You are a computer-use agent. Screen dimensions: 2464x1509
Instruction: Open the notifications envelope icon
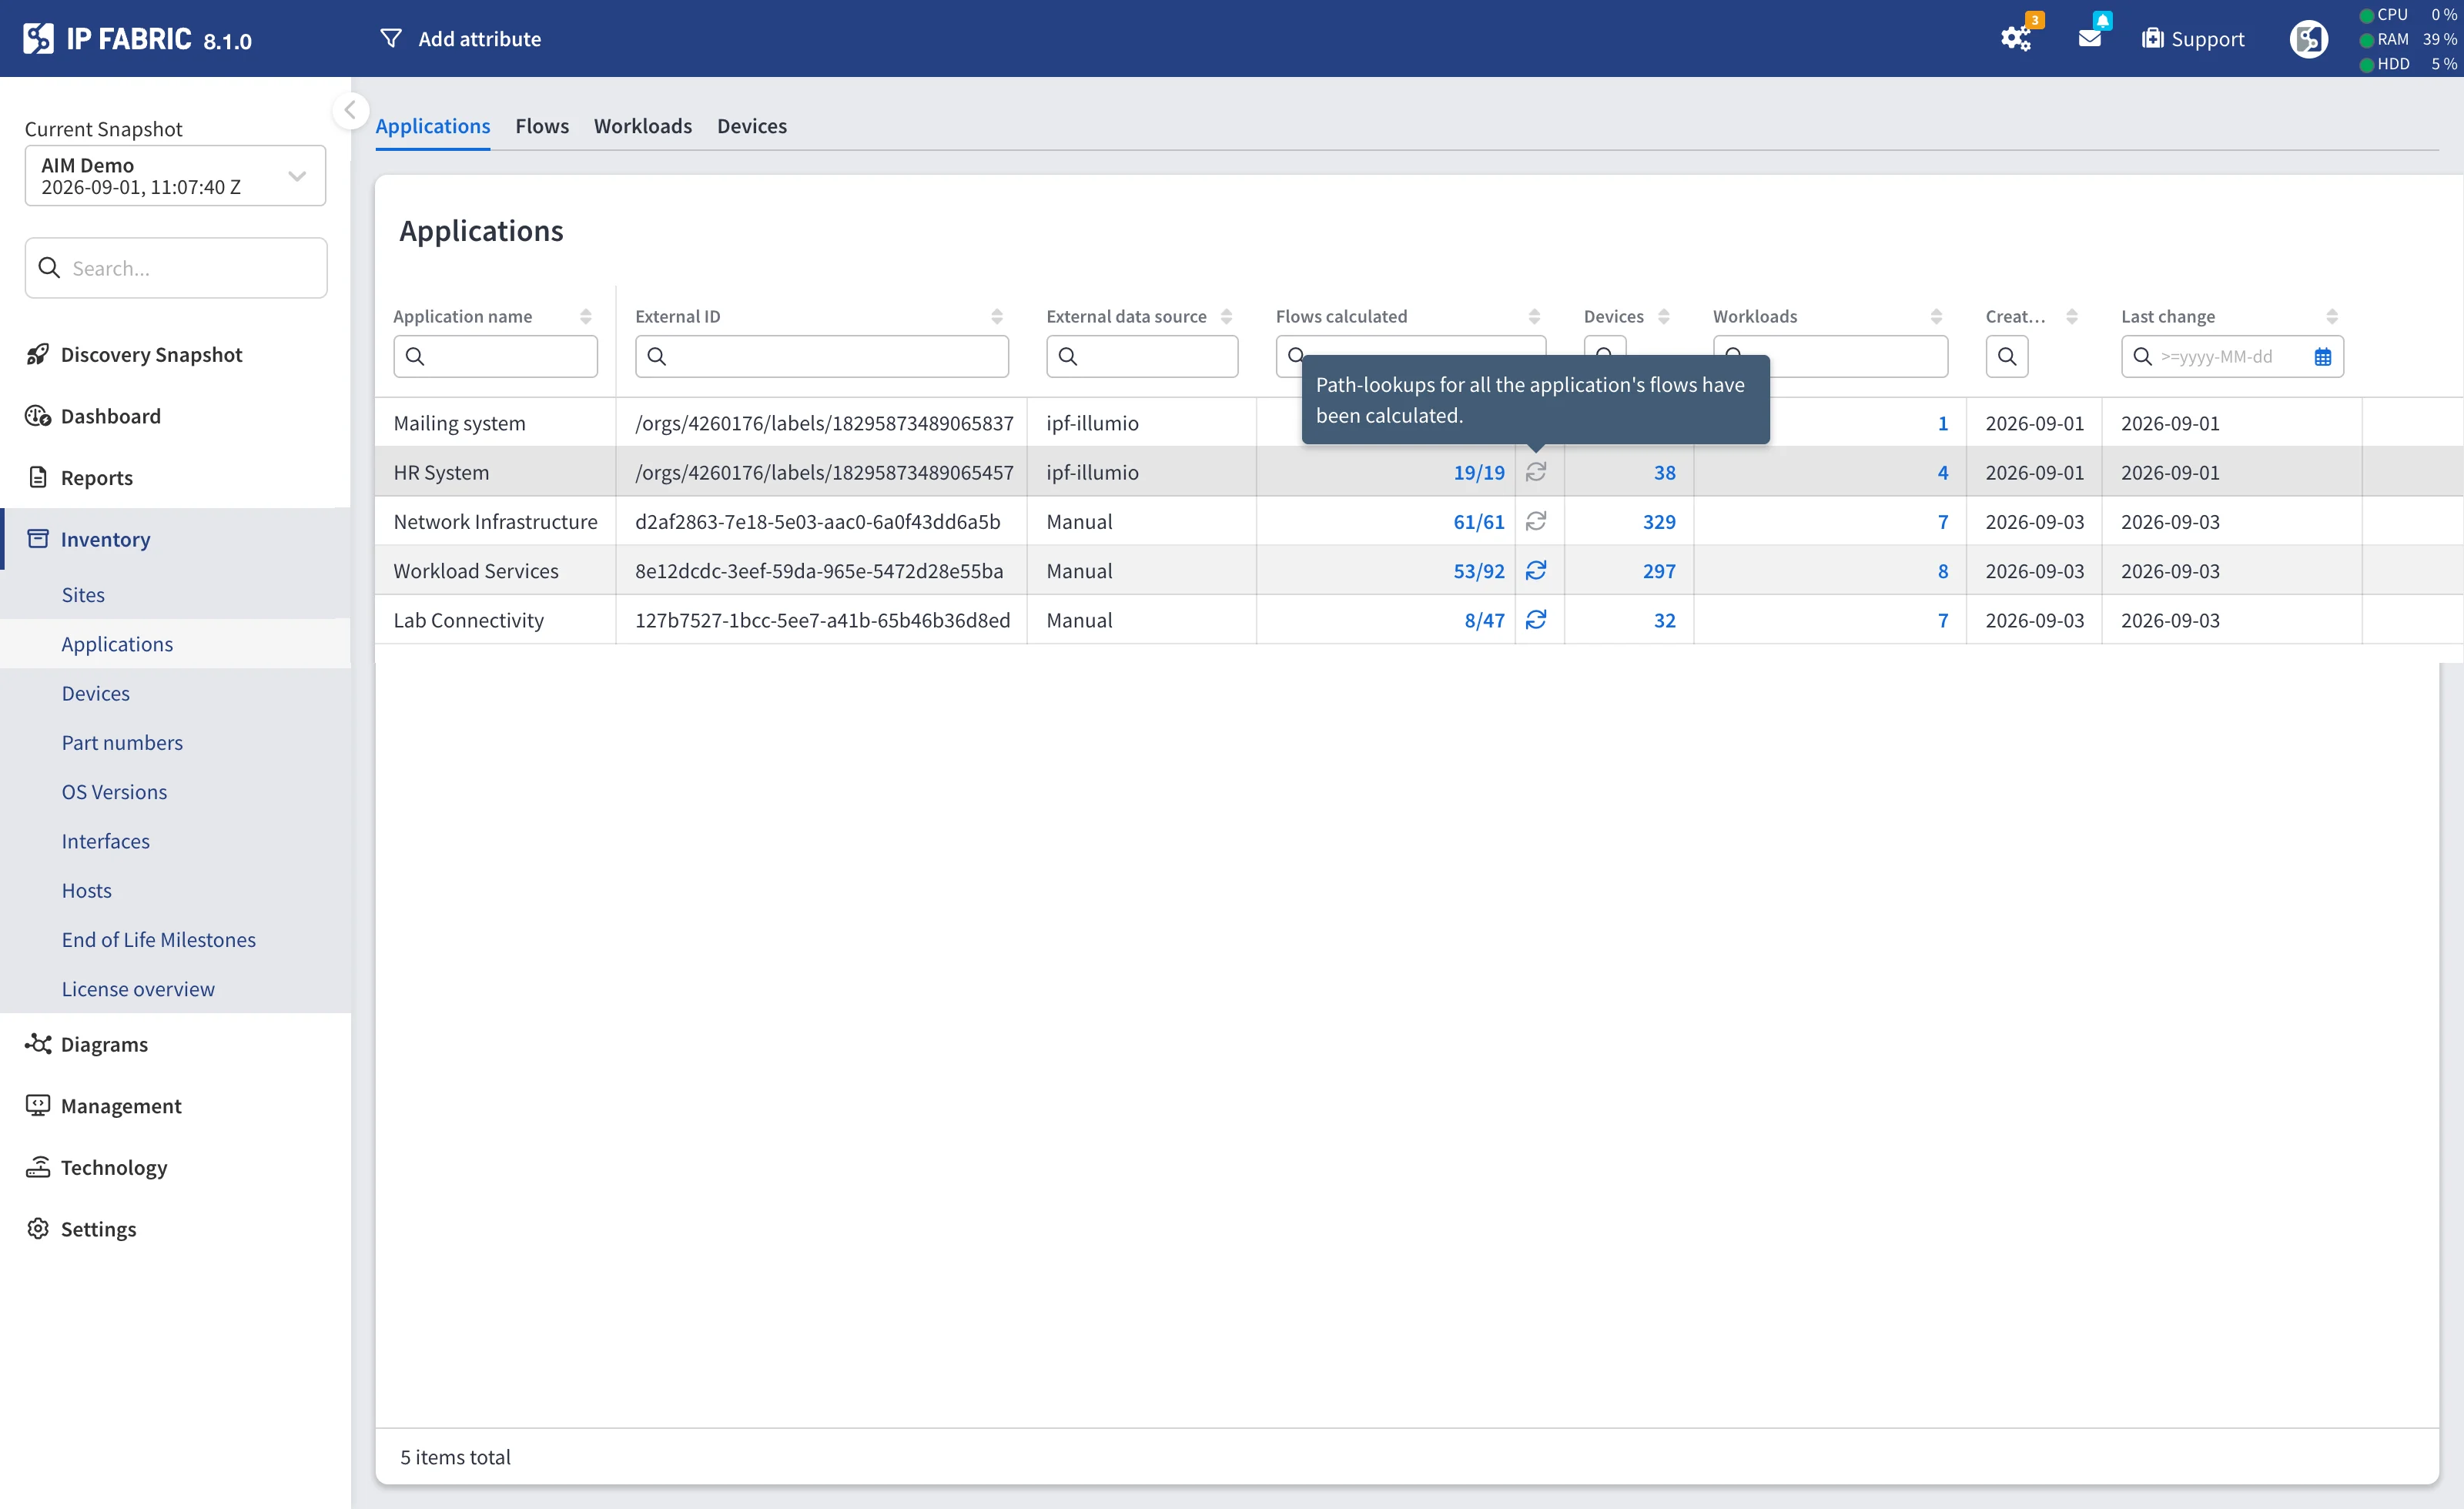click(2090, 39)
